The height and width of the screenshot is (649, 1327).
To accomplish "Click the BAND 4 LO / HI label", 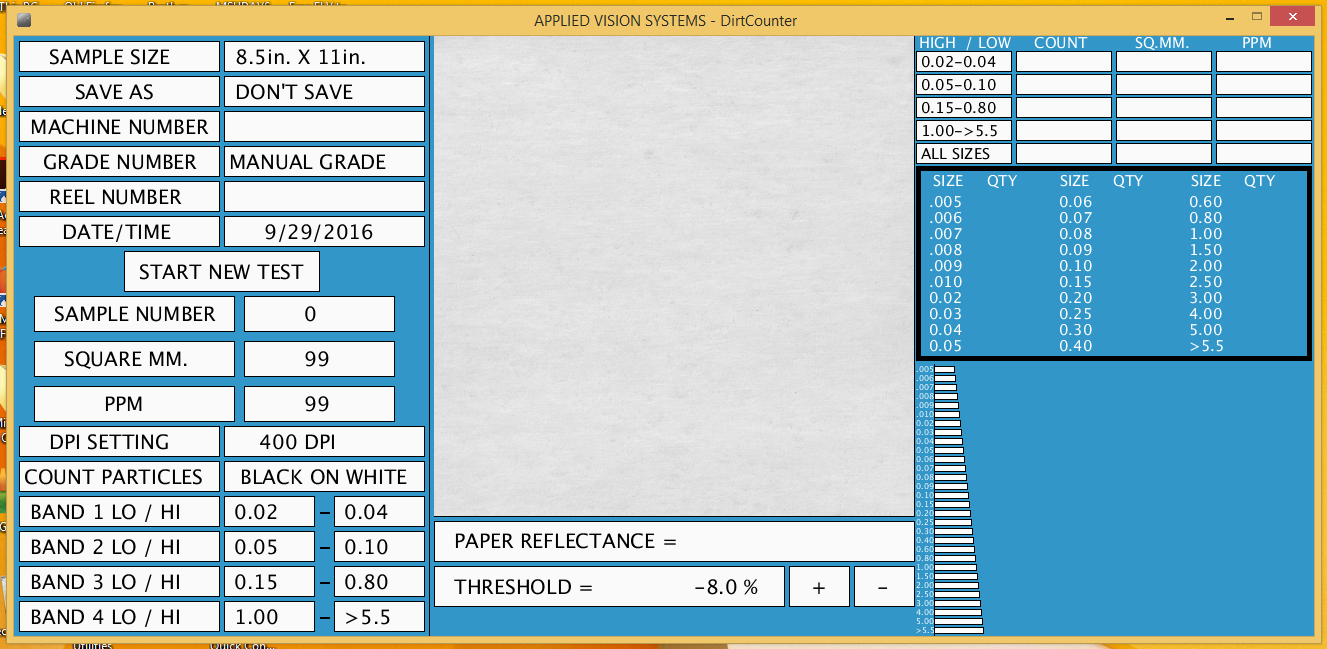I will [x=119, y=617].
